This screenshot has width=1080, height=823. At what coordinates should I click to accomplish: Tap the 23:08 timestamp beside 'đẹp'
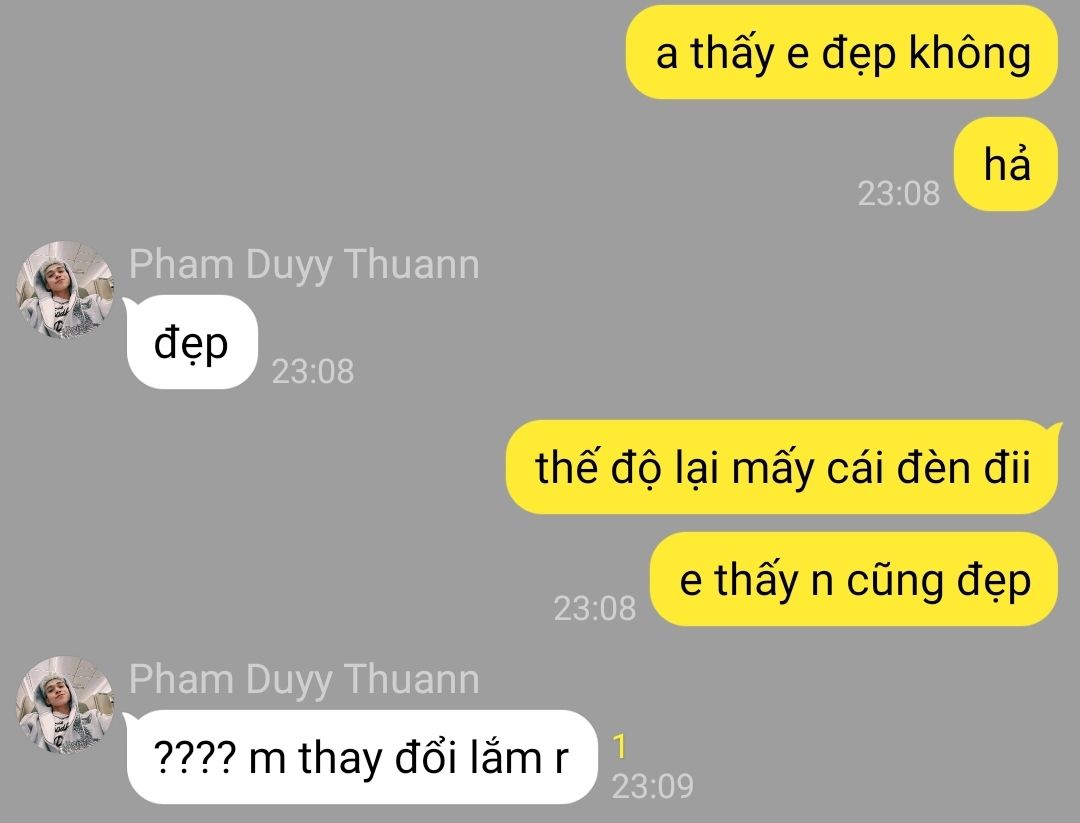point(313,371)
